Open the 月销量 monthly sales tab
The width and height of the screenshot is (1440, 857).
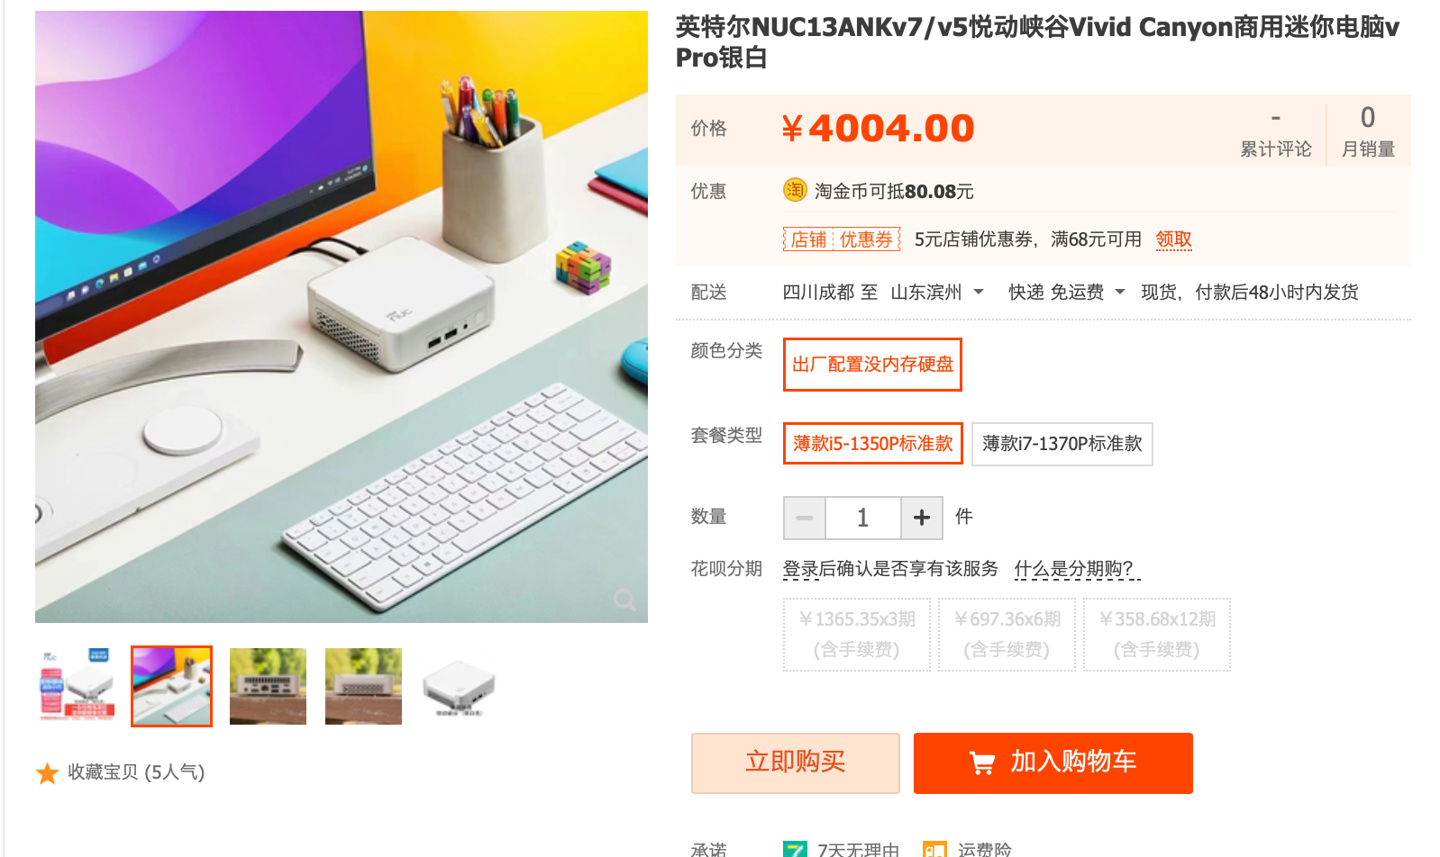tap(1368, 133)
